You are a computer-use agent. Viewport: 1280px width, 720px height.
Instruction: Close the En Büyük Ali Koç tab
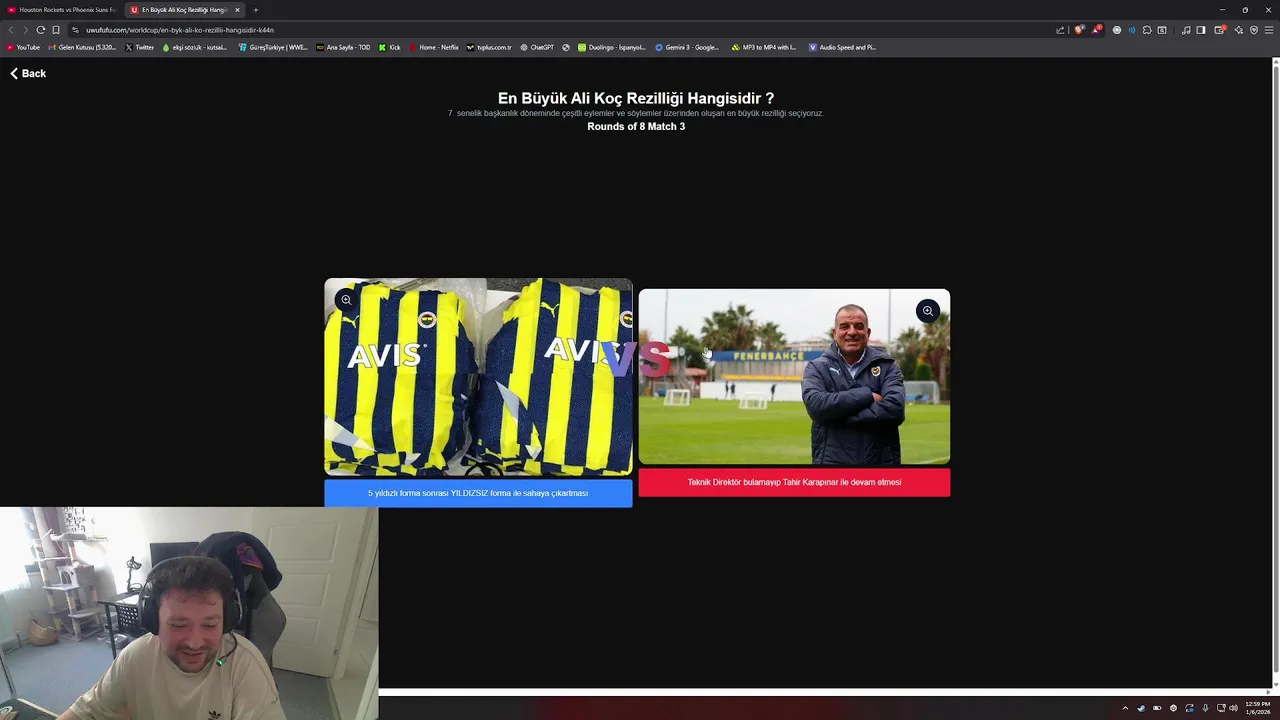(237, 10)
